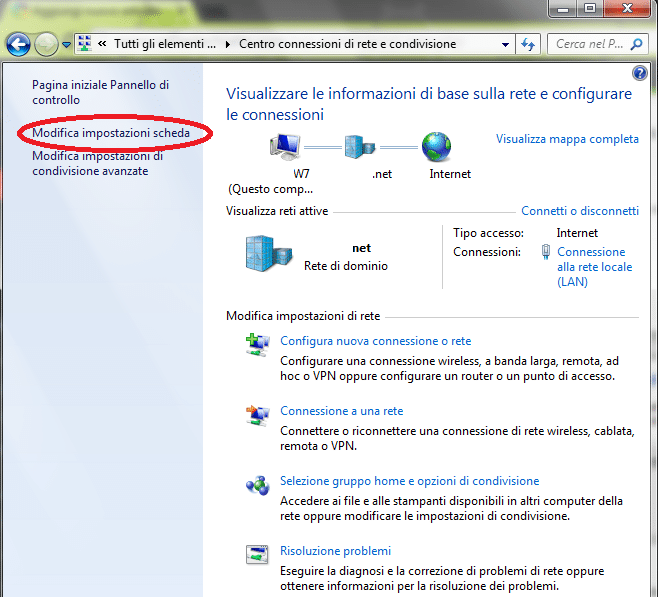
Task: Click the greyed-out Forward arrow button
Action: point(46,44)
